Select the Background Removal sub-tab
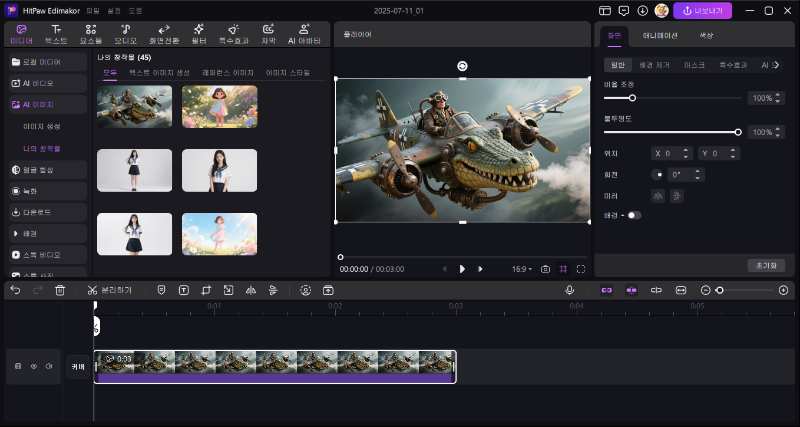 tap(655, 65)
